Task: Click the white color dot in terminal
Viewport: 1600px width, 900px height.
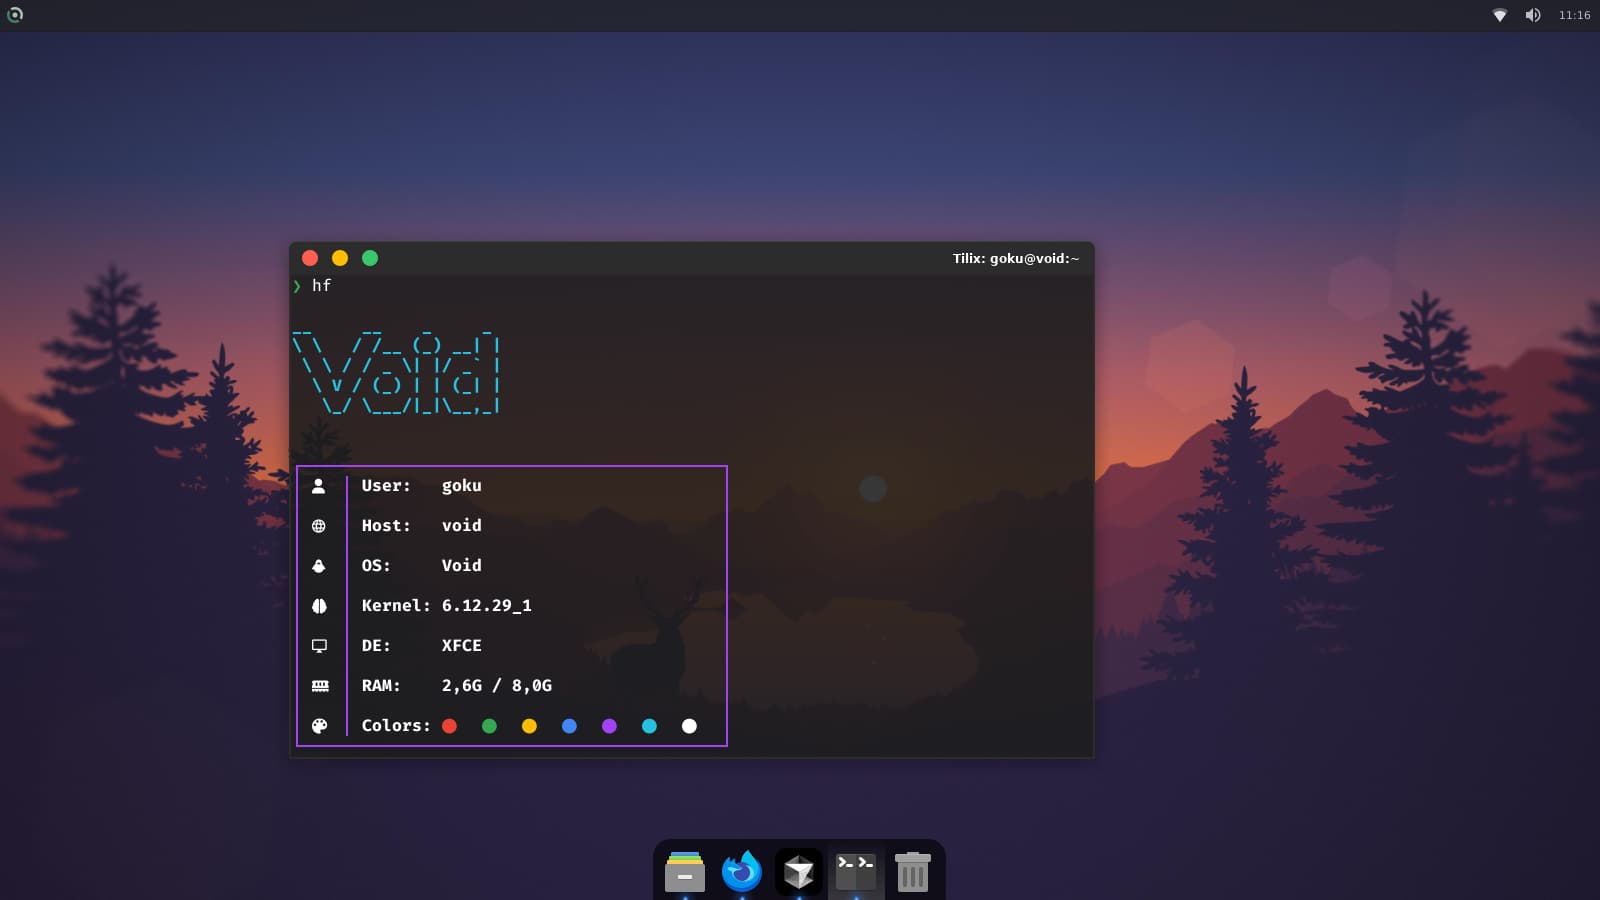Action: (x=689, y=726)
